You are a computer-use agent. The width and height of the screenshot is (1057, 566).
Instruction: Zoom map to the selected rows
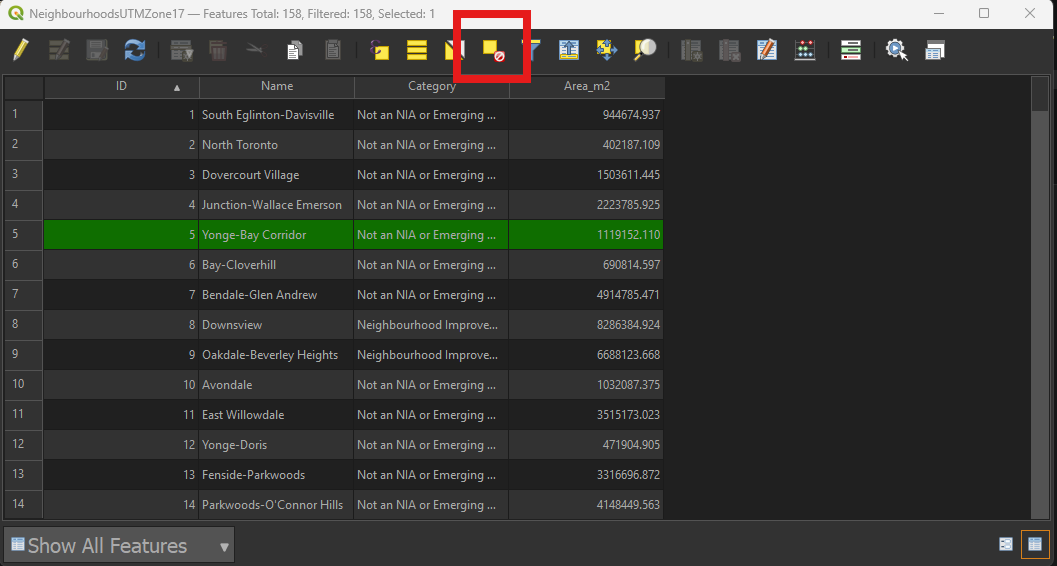[x=645, y=50]
